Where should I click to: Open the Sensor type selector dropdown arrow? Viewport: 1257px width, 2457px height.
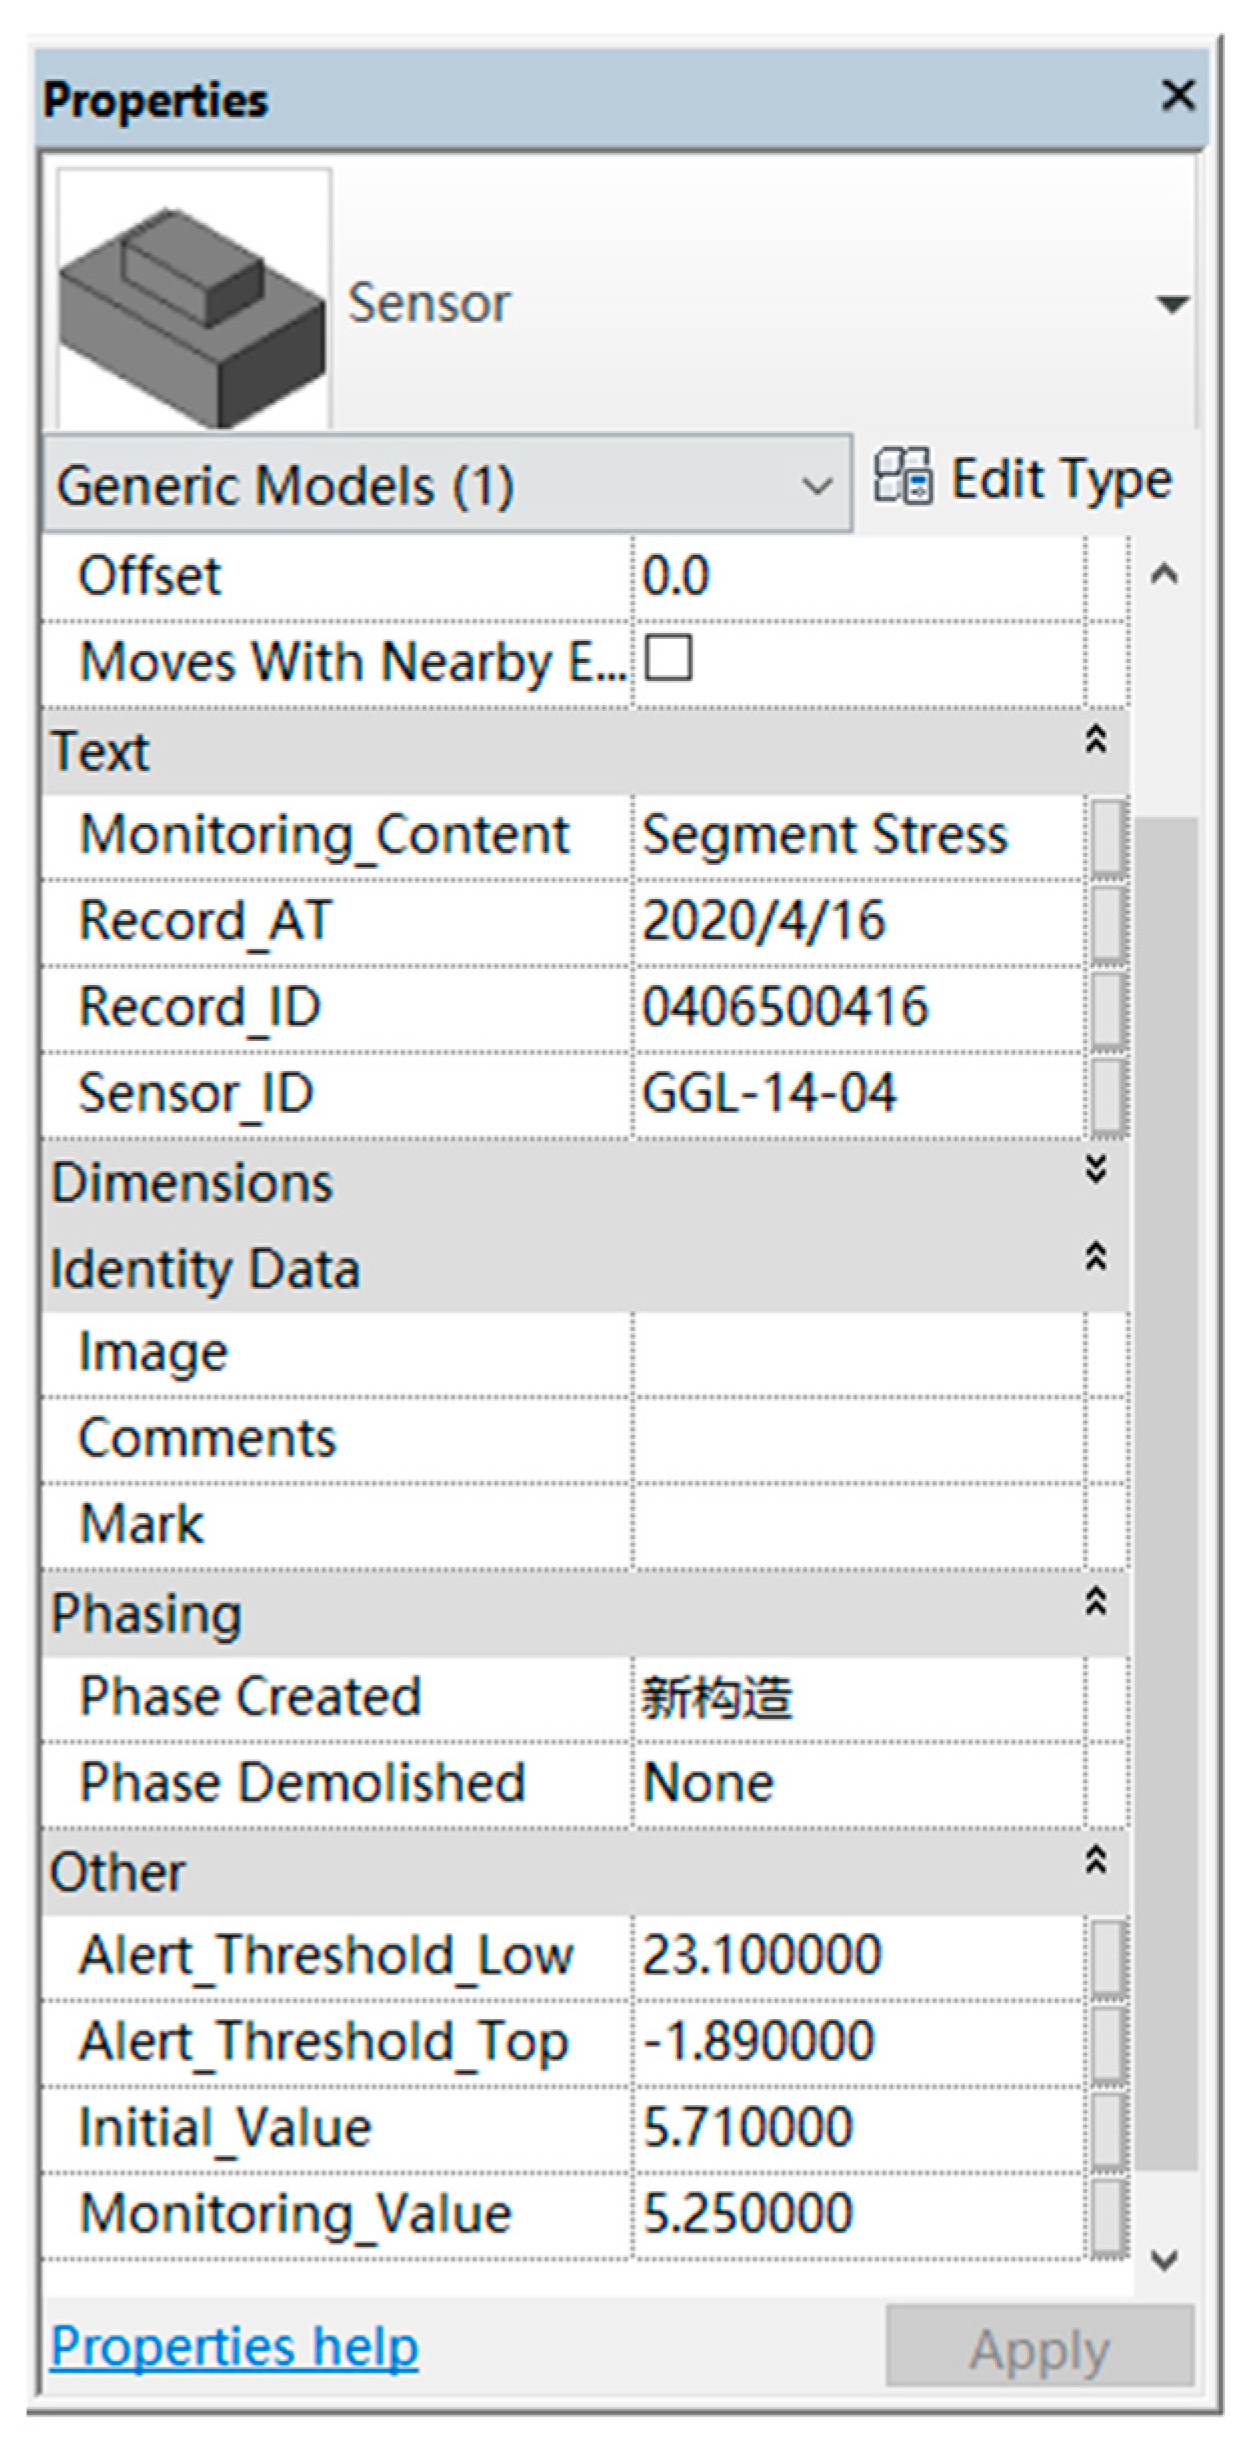click(1172, 303)
